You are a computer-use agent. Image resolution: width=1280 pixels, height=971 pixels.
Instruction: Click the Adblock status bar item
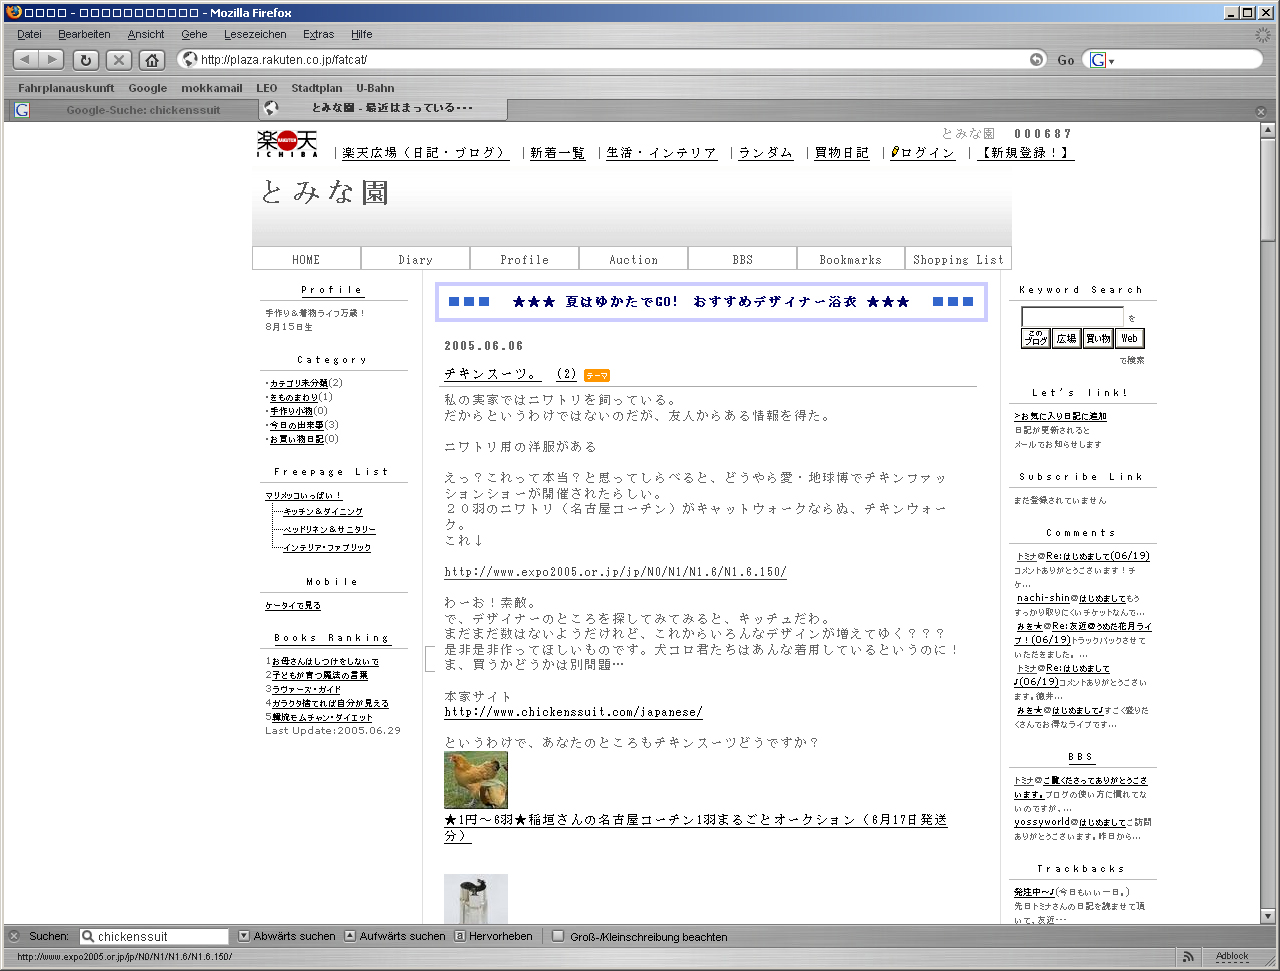coord(1232,957)
